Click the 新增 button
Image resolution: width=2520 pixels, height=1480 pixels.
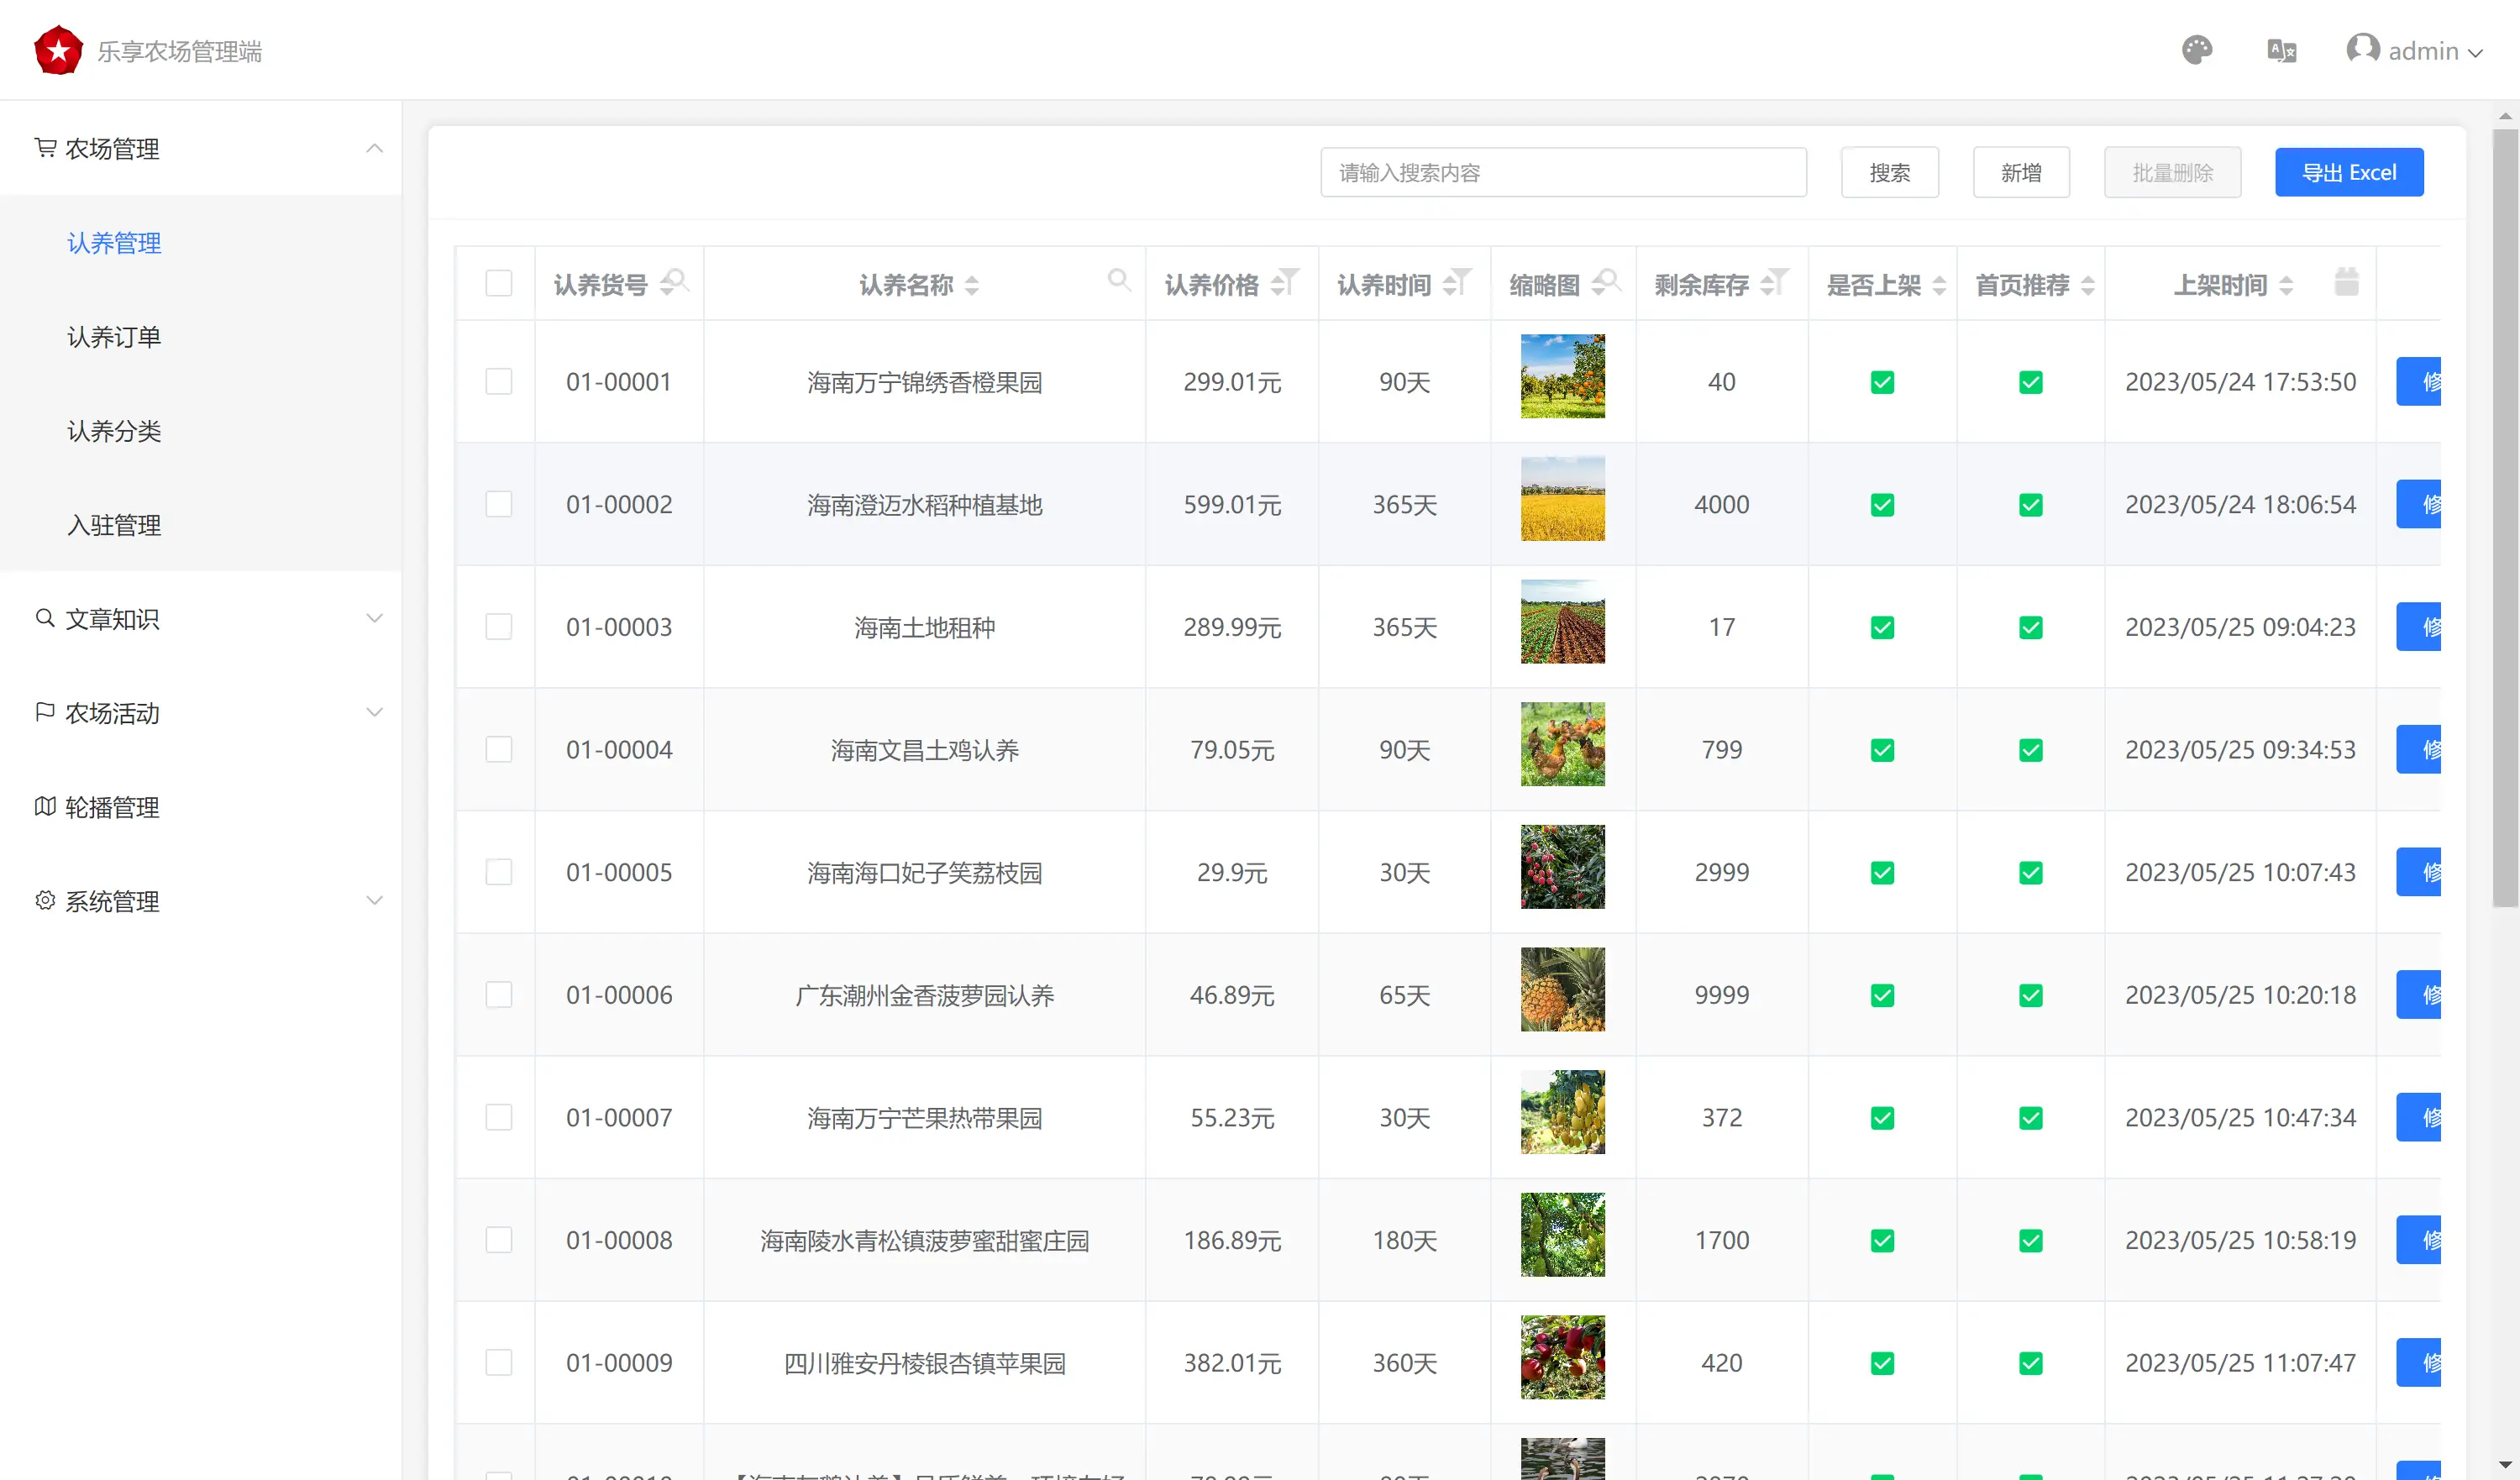(x=2020, y=172)
